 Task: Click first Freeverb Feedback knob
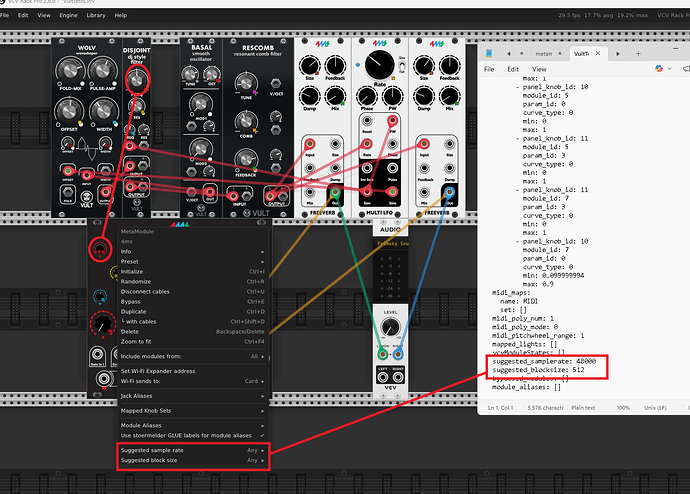335,66
